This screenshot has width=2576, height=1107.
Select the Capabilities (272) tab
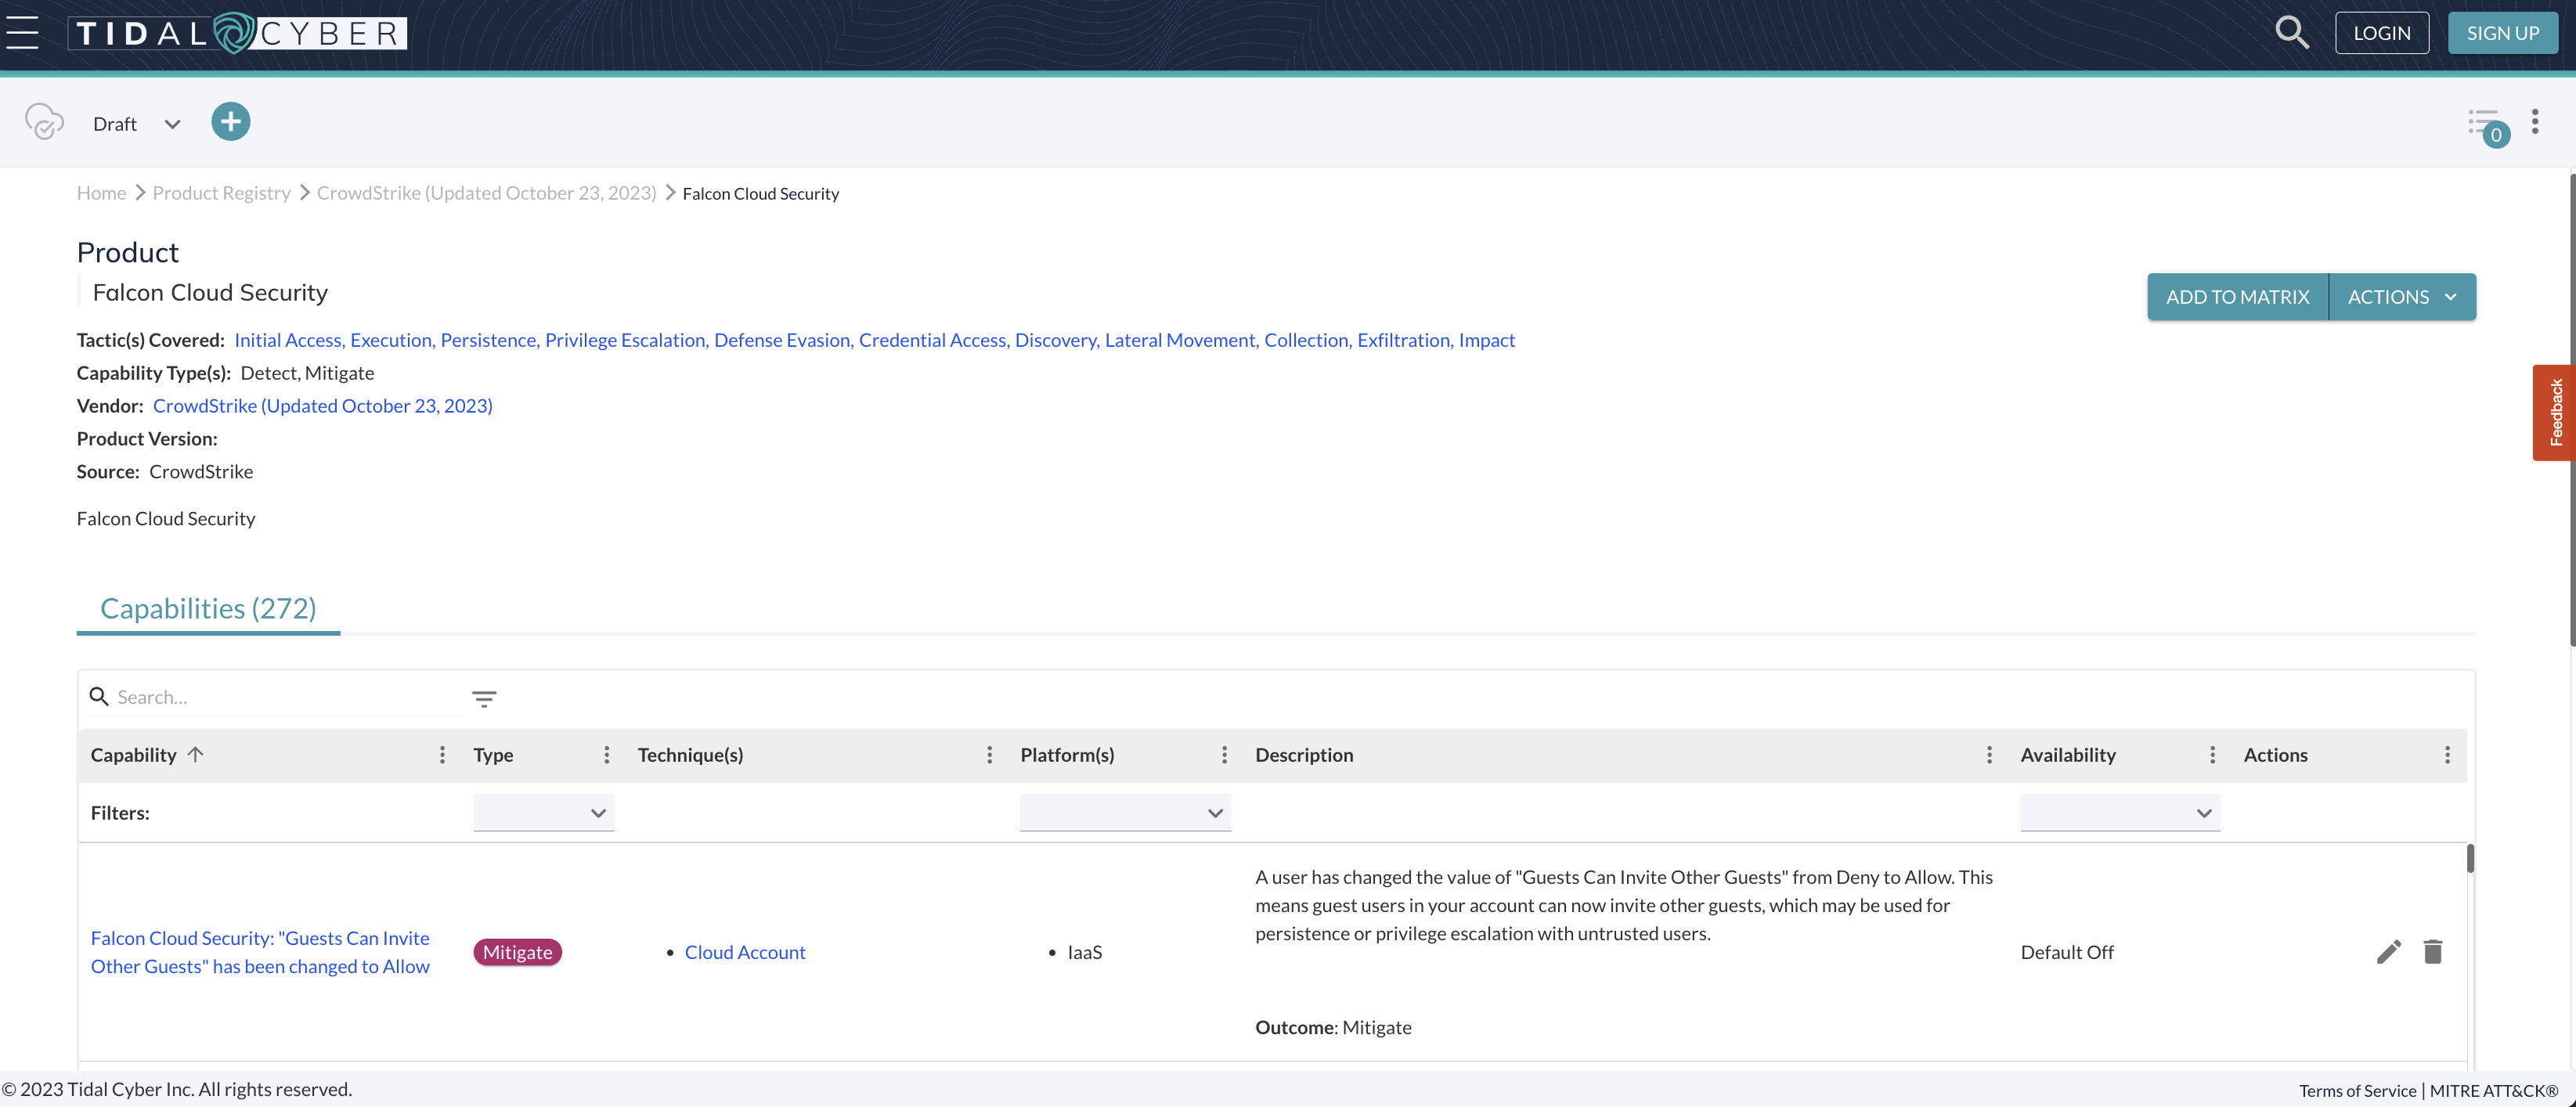208,608
